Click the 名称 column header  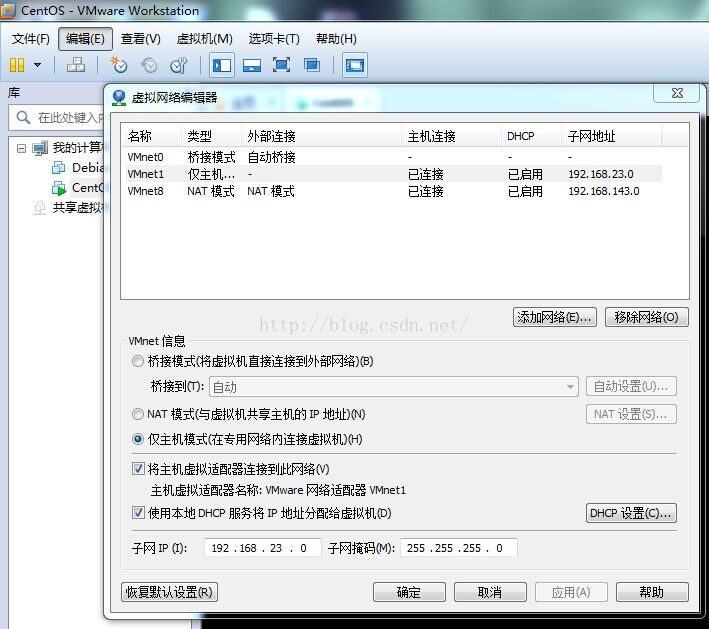click(152, 136)
